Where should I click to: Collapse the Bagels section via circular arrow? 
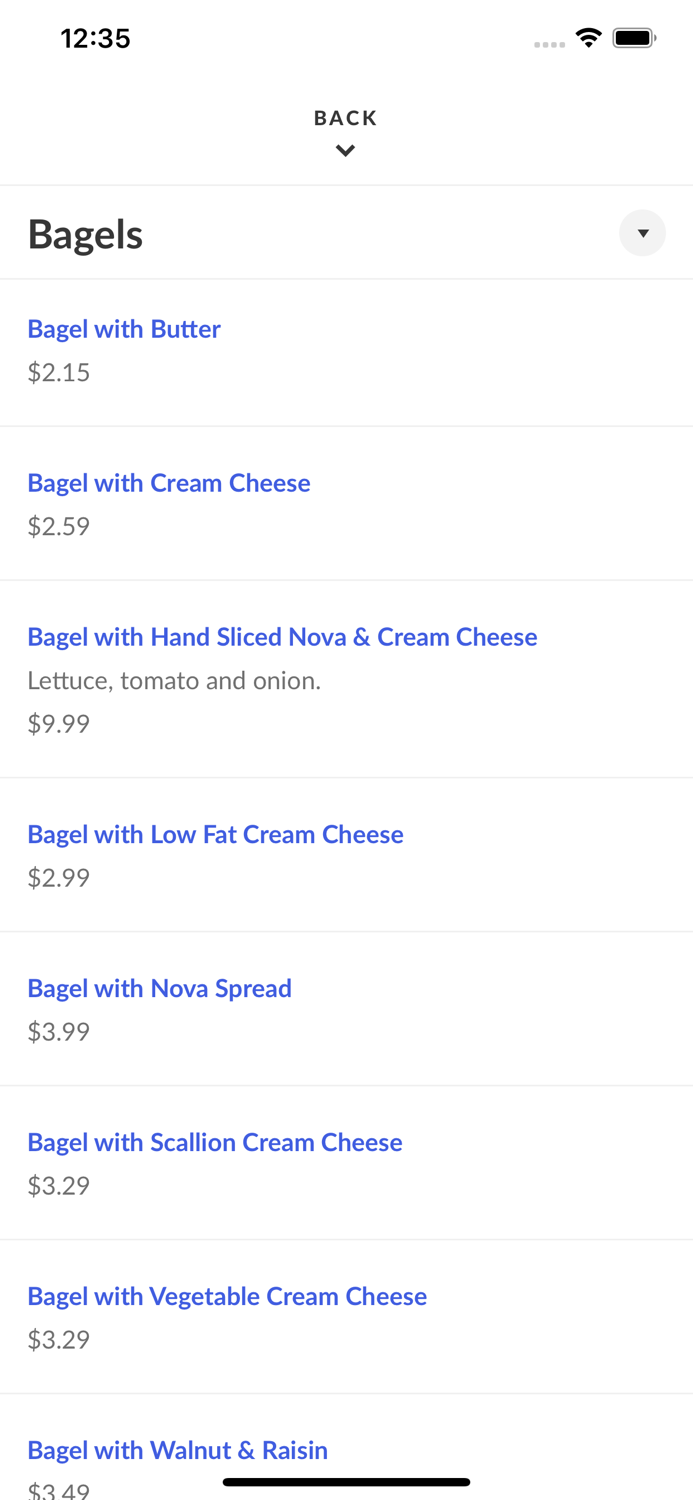click(x=641, y=233)
